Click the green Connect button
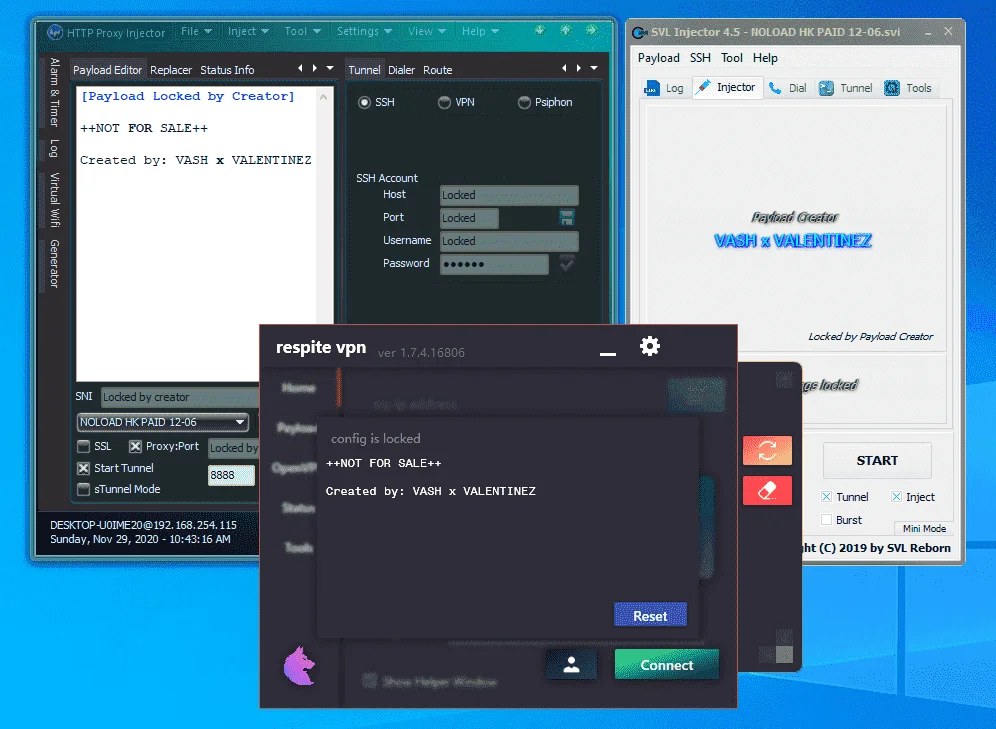This screenshot has width=996, height=729. click(667, 665)
